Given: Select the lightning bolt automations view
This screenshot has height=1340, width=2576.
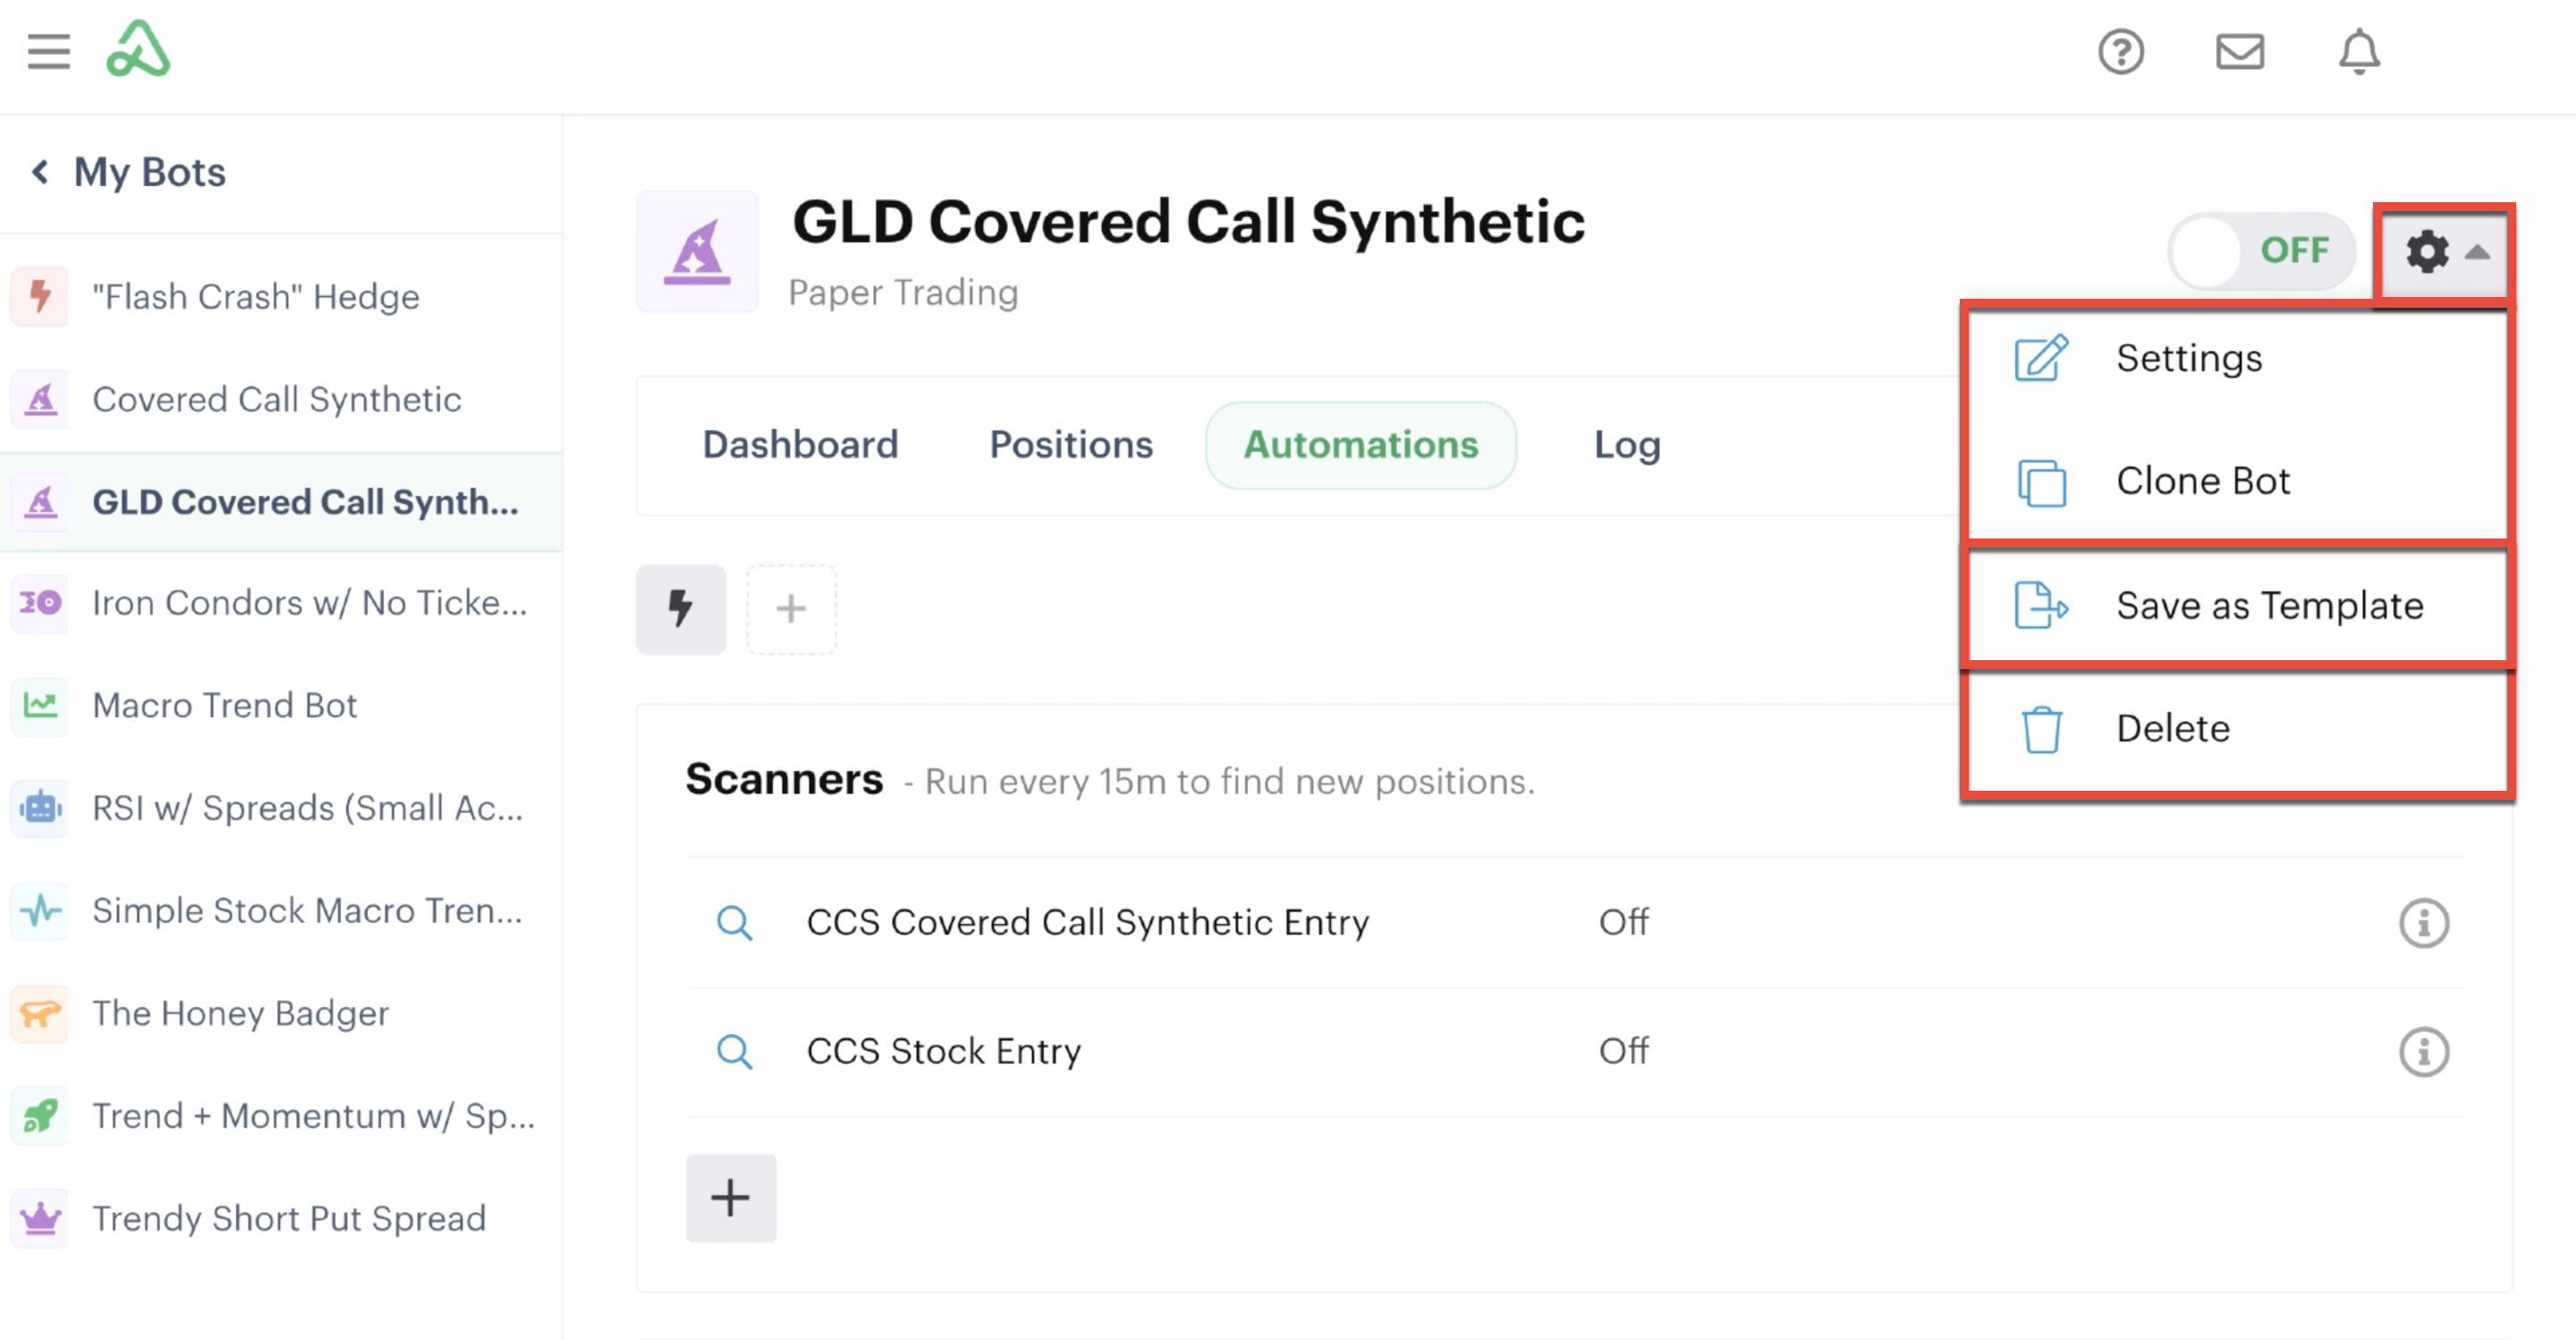Looking at the screenshot, I should pos(681,609).
